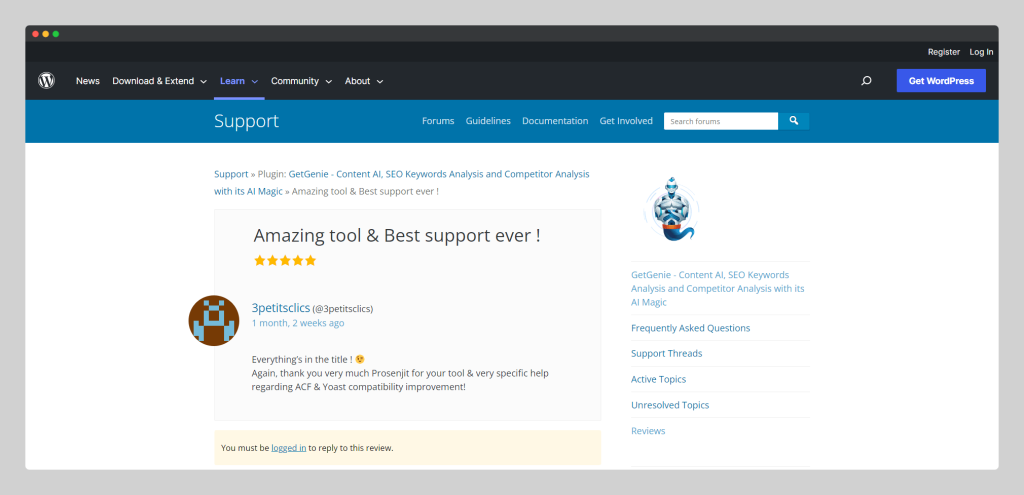Screen dimensions: 1024x495
Task: Open the site search magnifier icon
Action: tap(866, 81)
